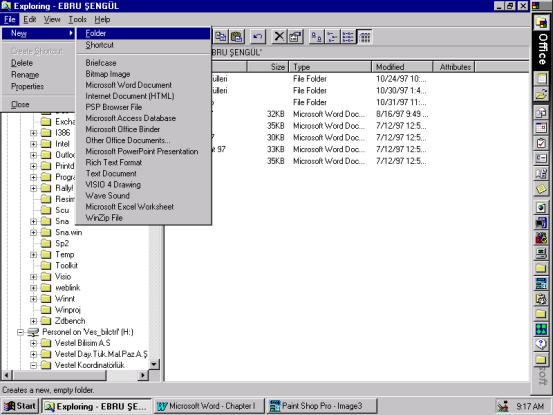The image size is (553, 415).
Task: Expand the I386 folder
Action: (x=34, y=133)
